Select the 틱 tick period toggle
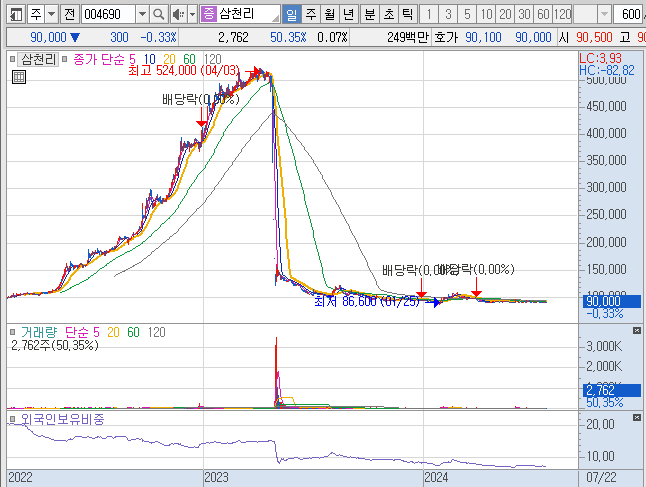The width and height of the screenshot is (646, 487). coord(408,14)
